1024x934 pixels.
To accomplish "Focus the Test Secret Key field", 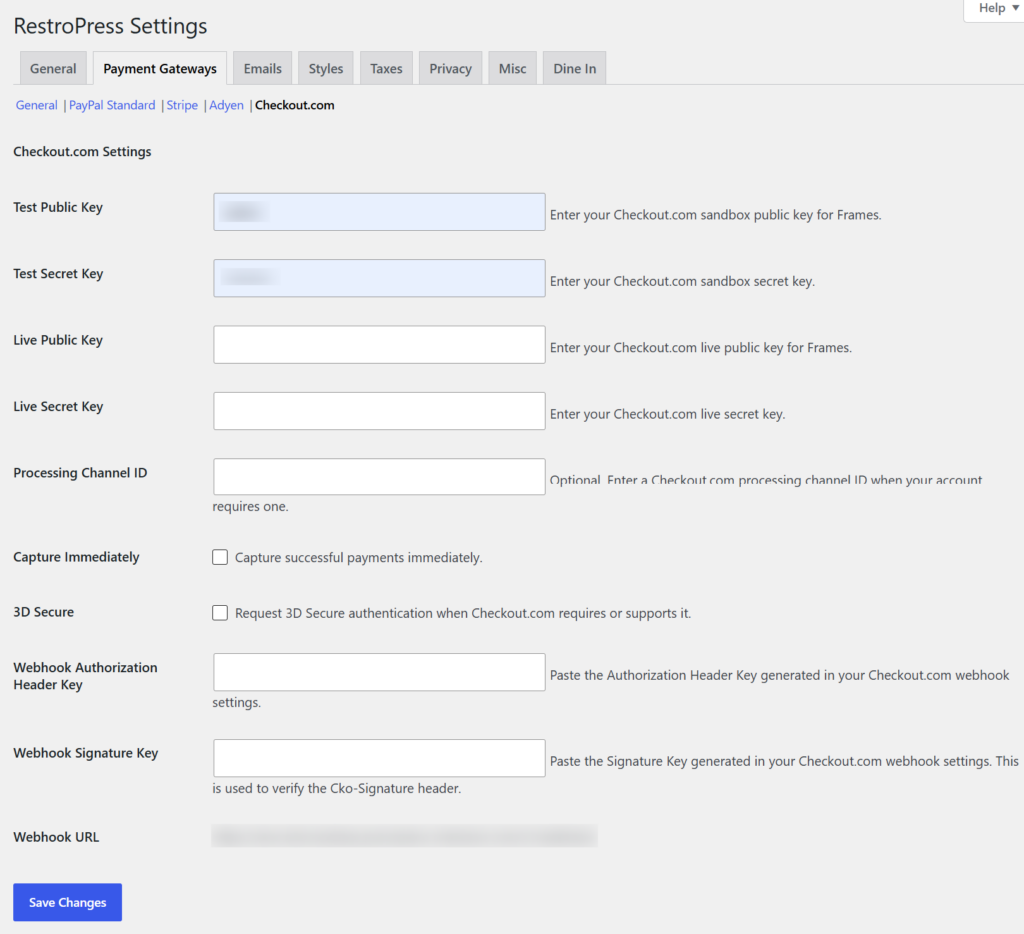I will 379,278.
